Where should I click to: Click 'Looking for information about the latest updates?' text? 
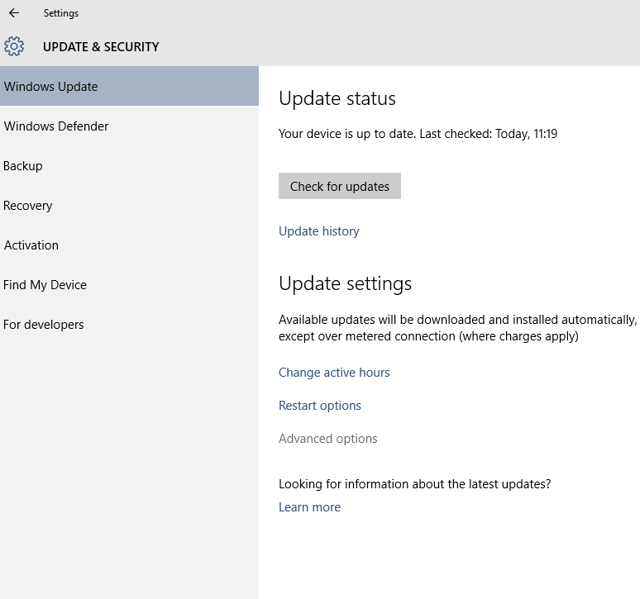point(415,484)
